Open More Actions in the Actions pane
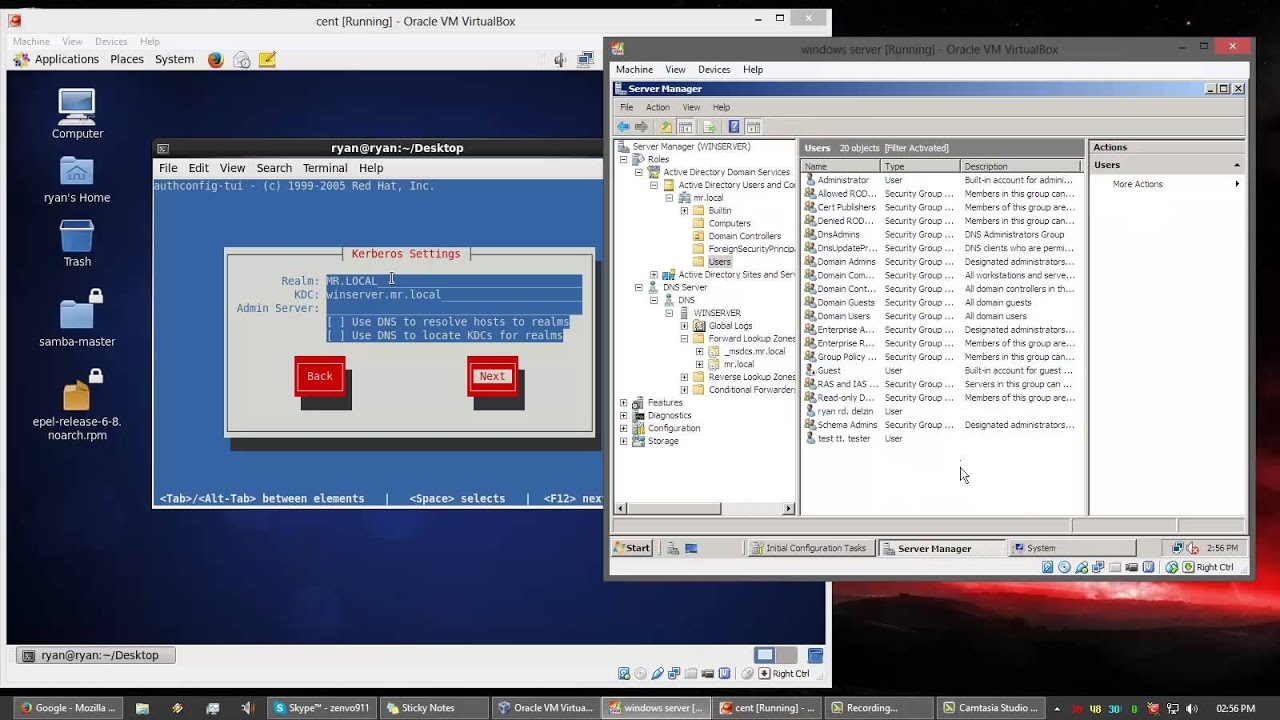Image resolution: width=1280 pixels, height=720 pixels. (x=1138, y=184)
